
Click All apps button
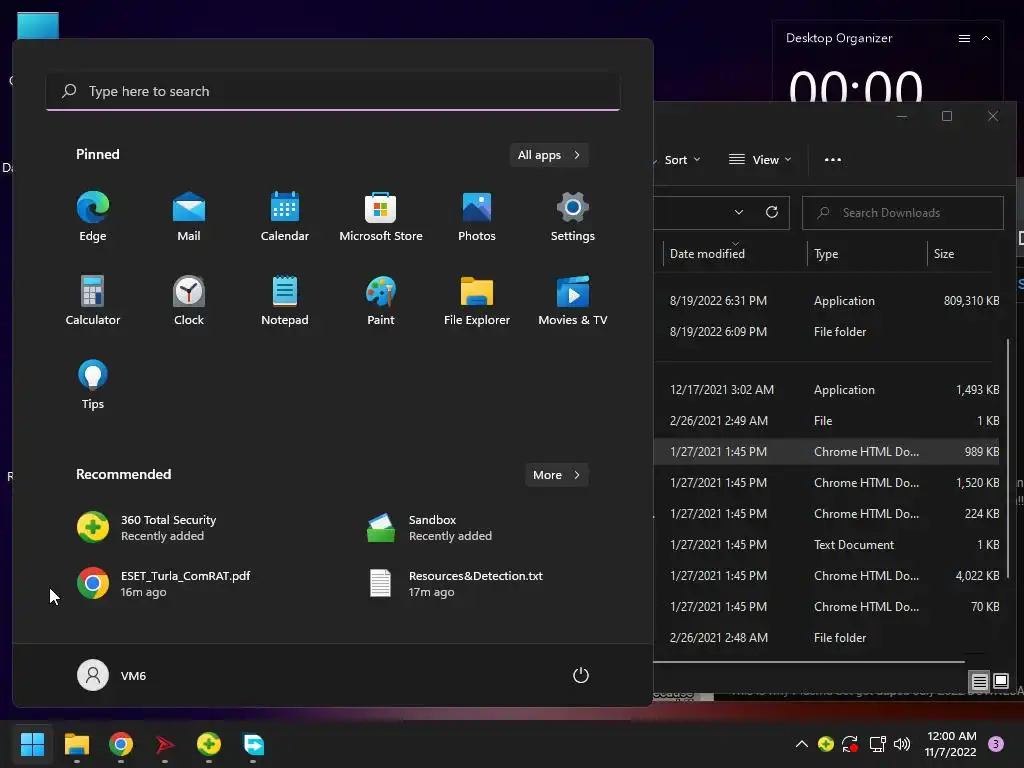[x=549, y=155]
